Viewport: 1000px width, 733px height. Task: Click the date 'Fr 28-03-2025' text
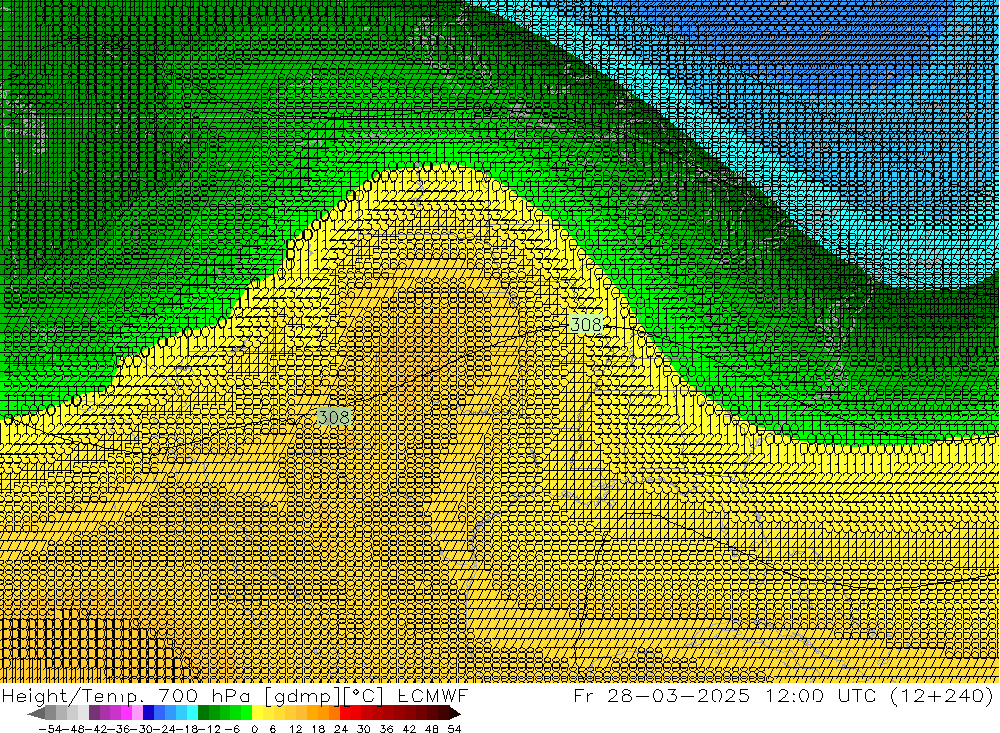[x=661, y=695]
